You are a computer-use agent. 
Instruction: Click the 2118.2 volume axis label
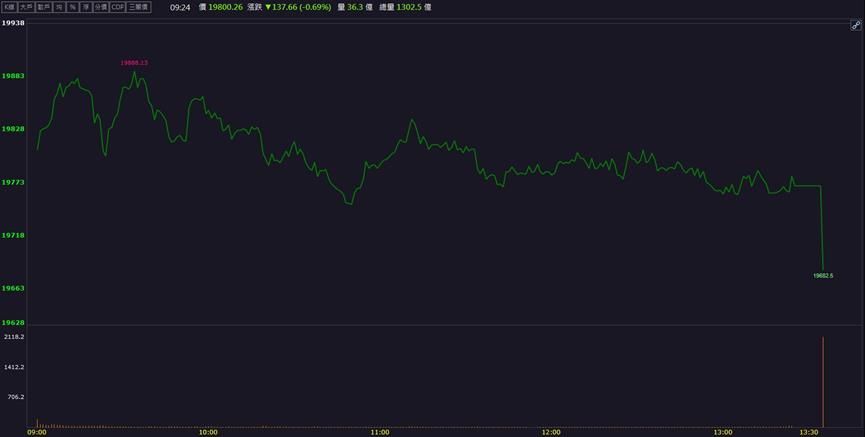click(x=14, y=337)
